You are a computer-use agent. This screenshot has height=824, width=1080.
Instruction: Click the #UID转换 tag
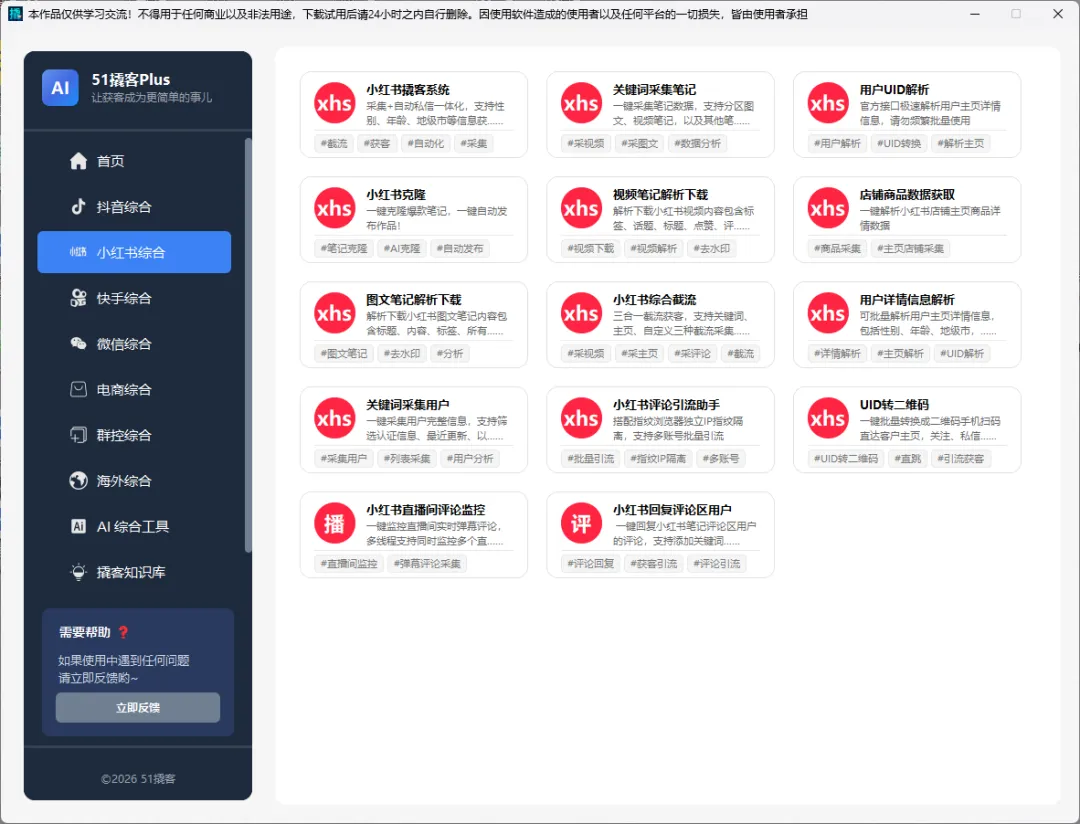(899, 143)
